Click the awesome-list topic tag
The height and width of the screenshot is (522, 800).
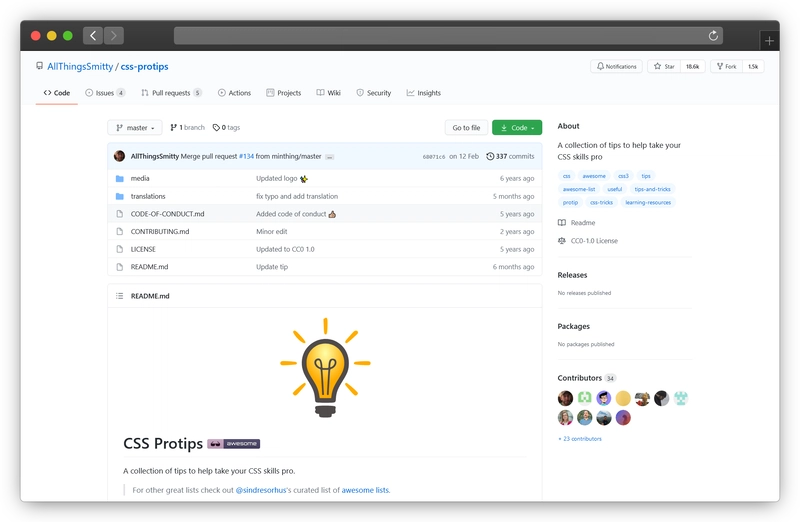579,189
